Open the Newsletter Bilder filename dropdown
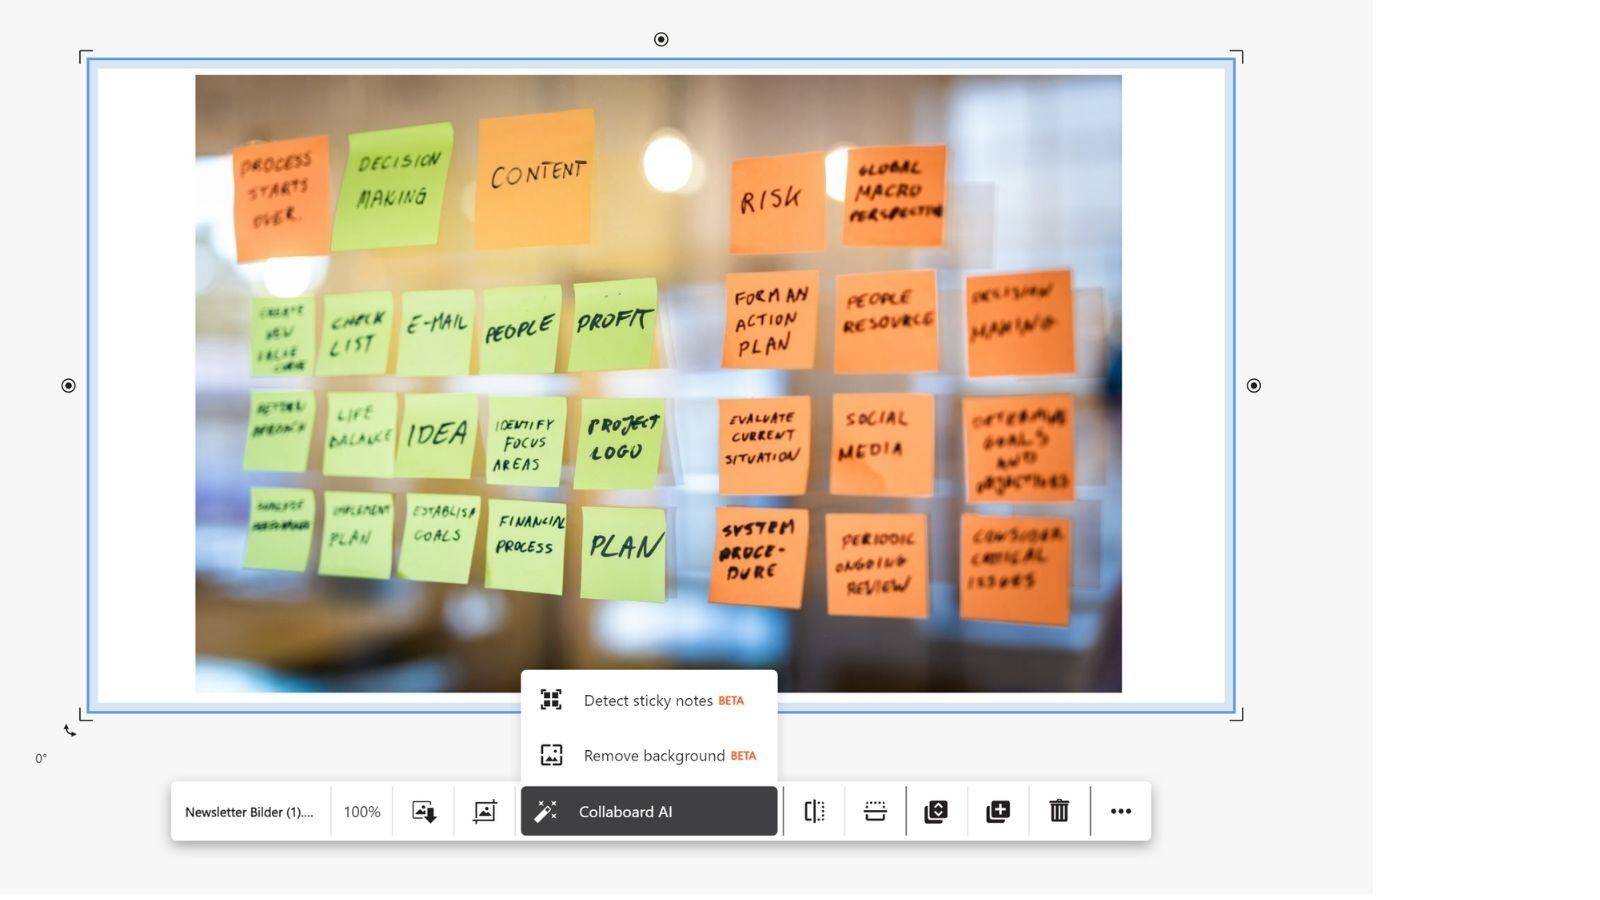 coord(249,811)
